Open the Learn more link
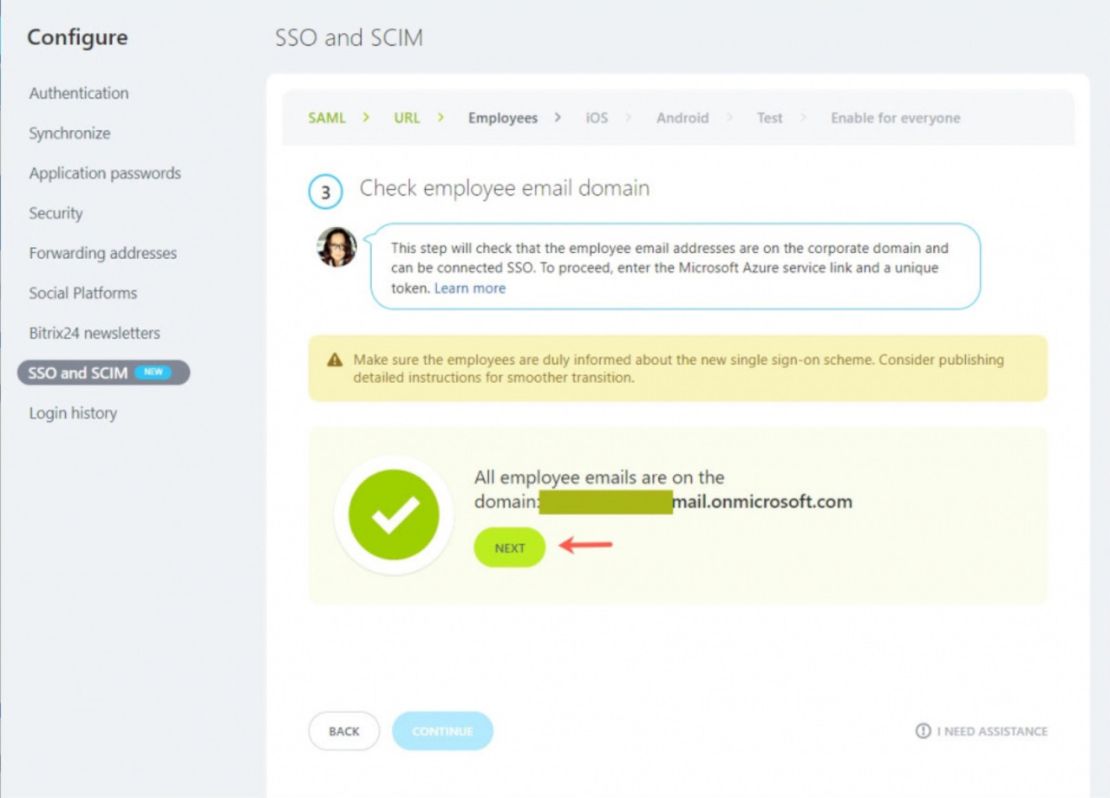 coord(470,288)
